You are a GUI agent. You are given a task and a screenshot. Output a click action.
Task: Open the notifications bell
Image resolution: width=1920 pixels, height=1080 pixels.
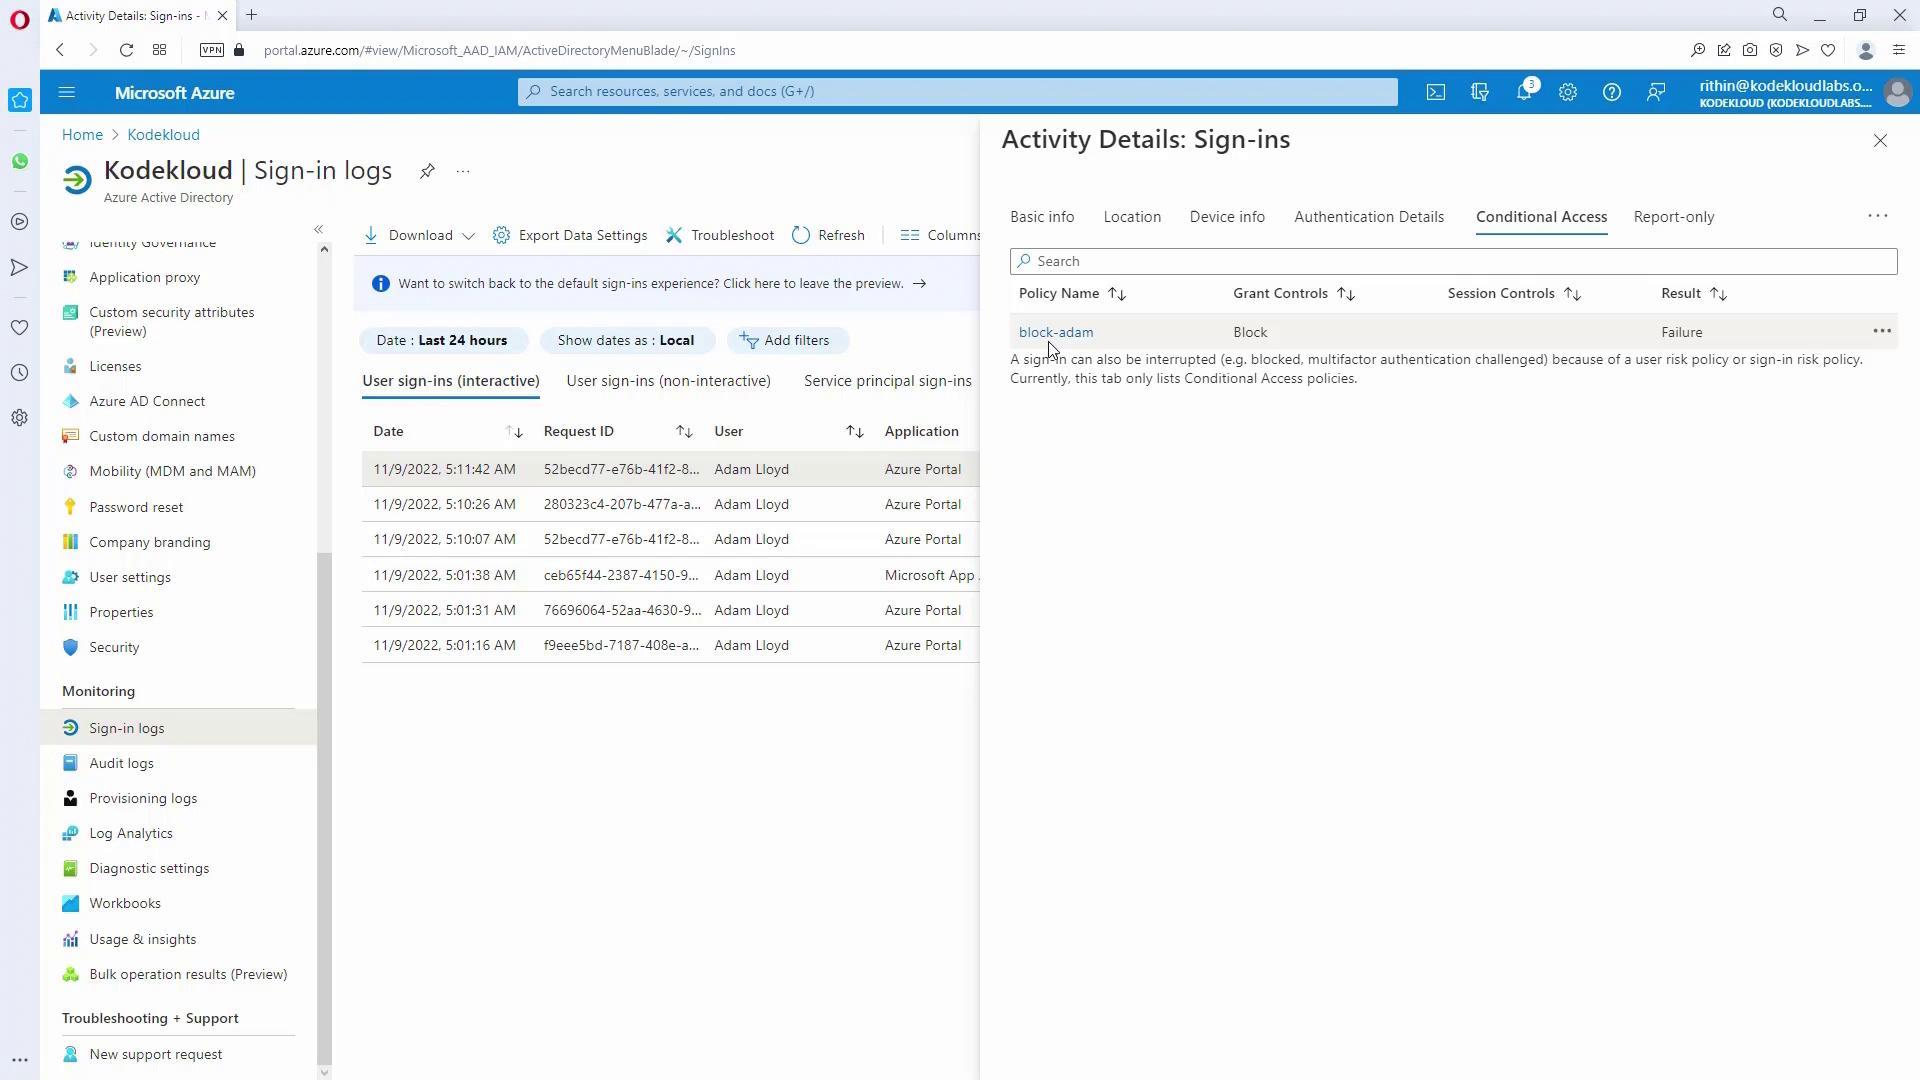point(1523,92)
